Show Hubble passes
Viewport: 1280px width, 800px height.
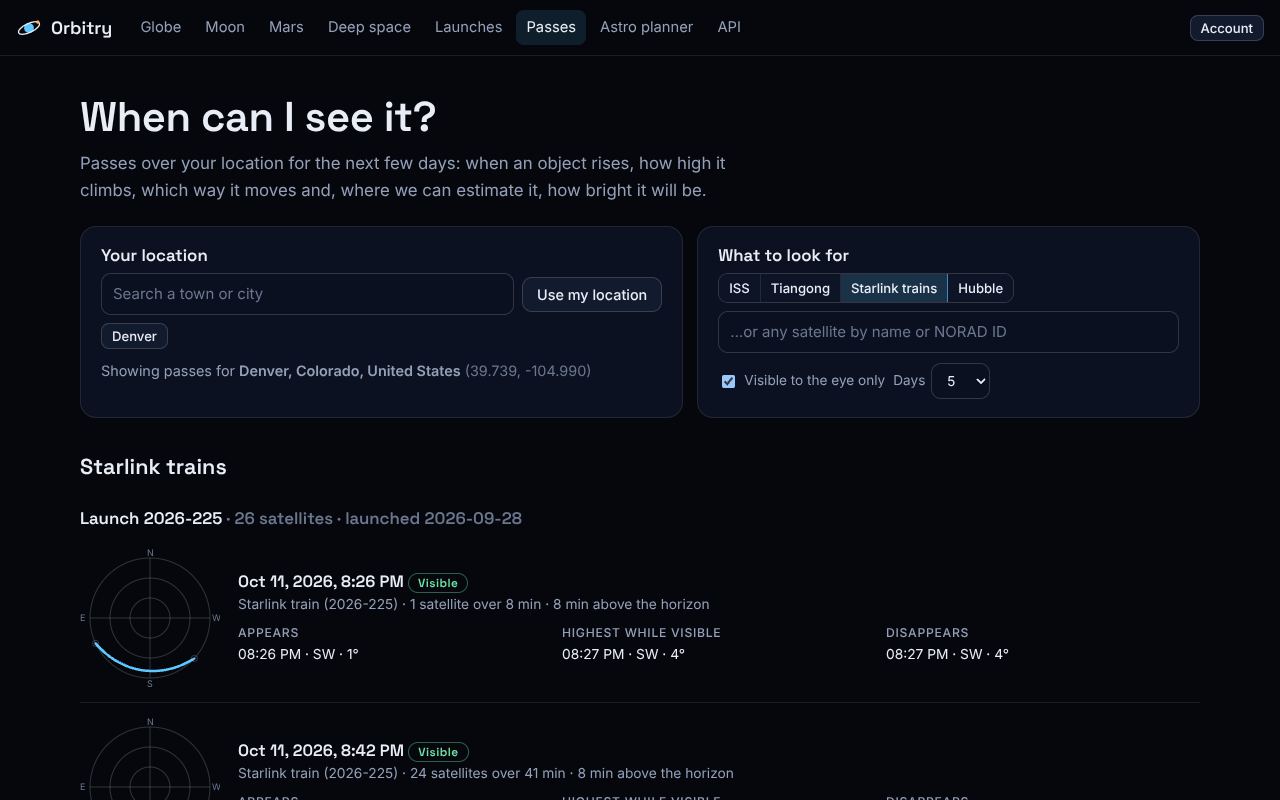pyautogui.click(x=980, y=288)
